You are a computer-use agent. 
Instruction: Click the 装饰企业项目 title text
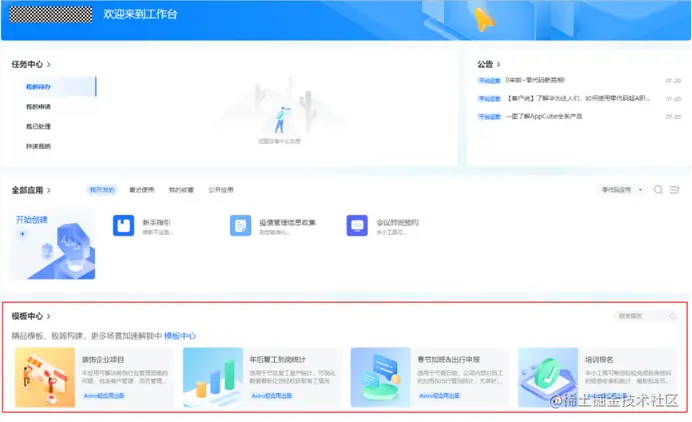103,360
